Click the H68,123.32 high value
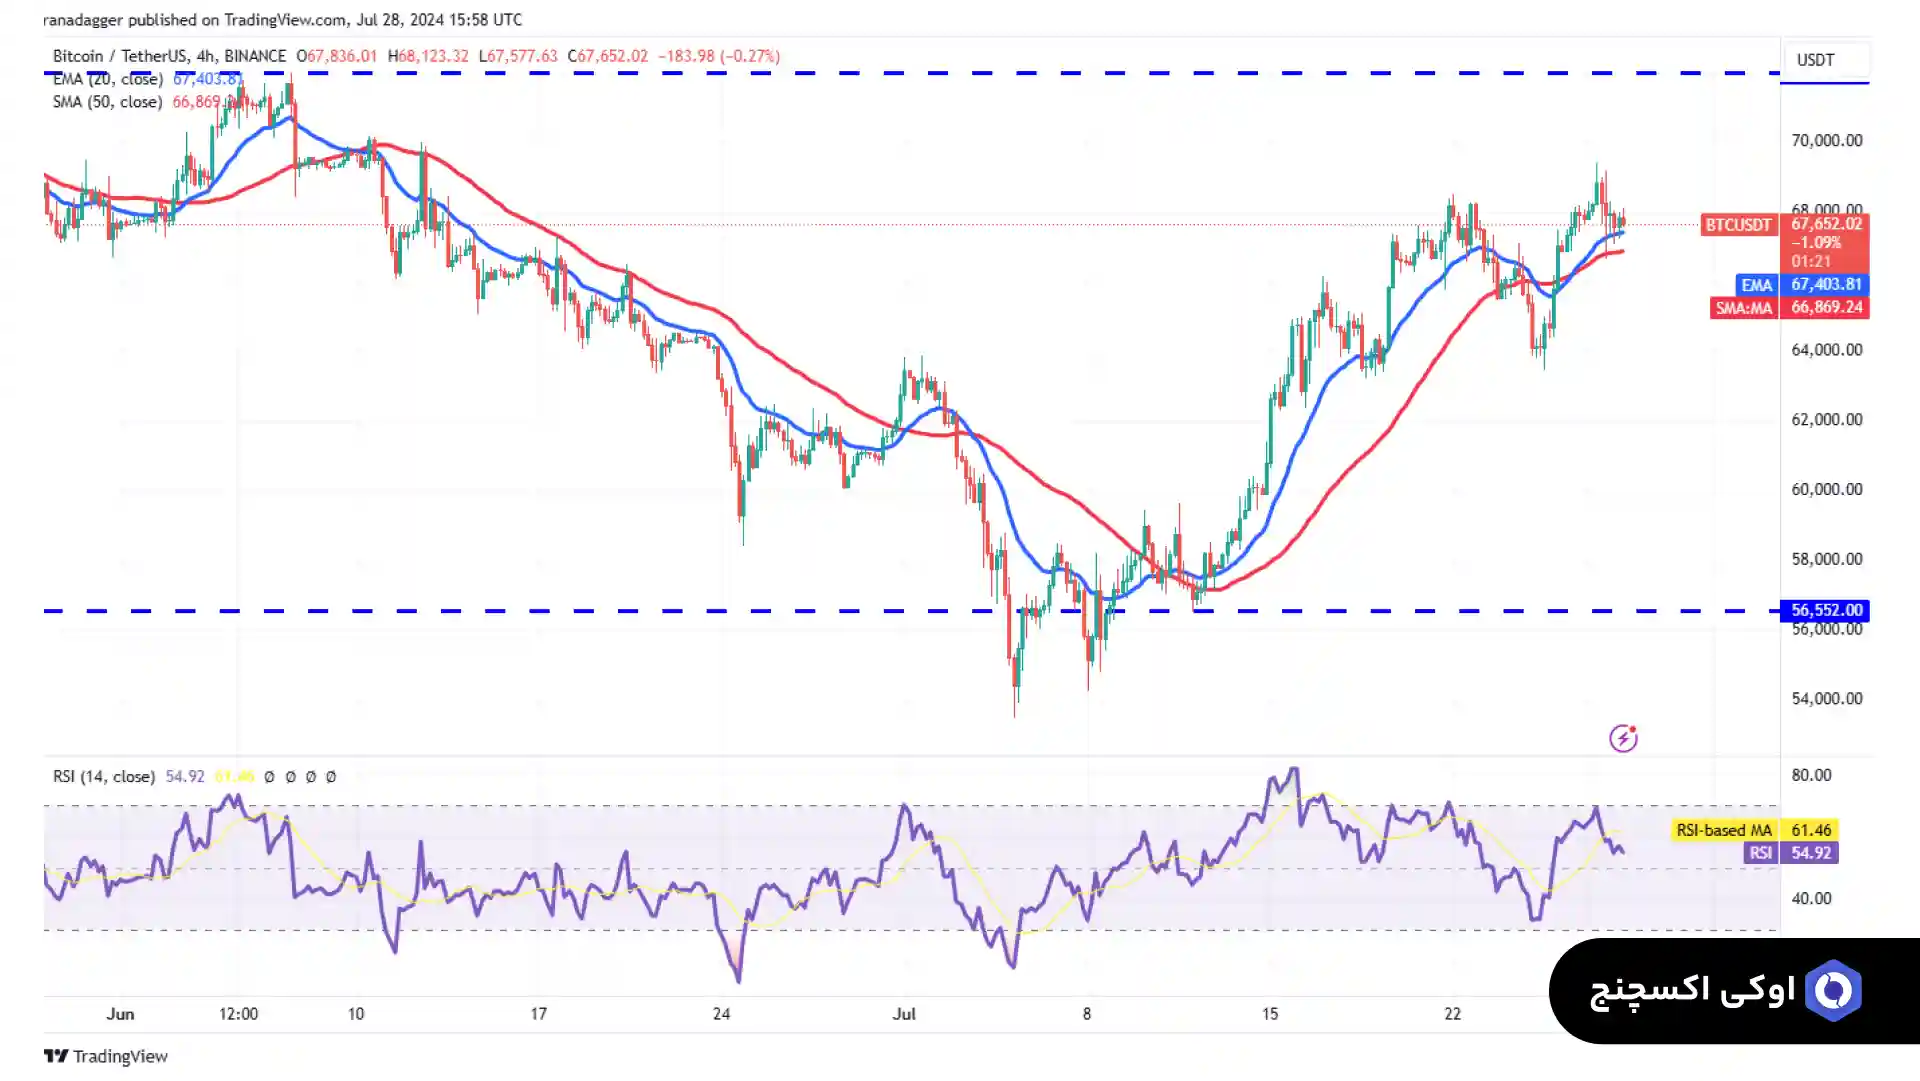 (428, 56)
